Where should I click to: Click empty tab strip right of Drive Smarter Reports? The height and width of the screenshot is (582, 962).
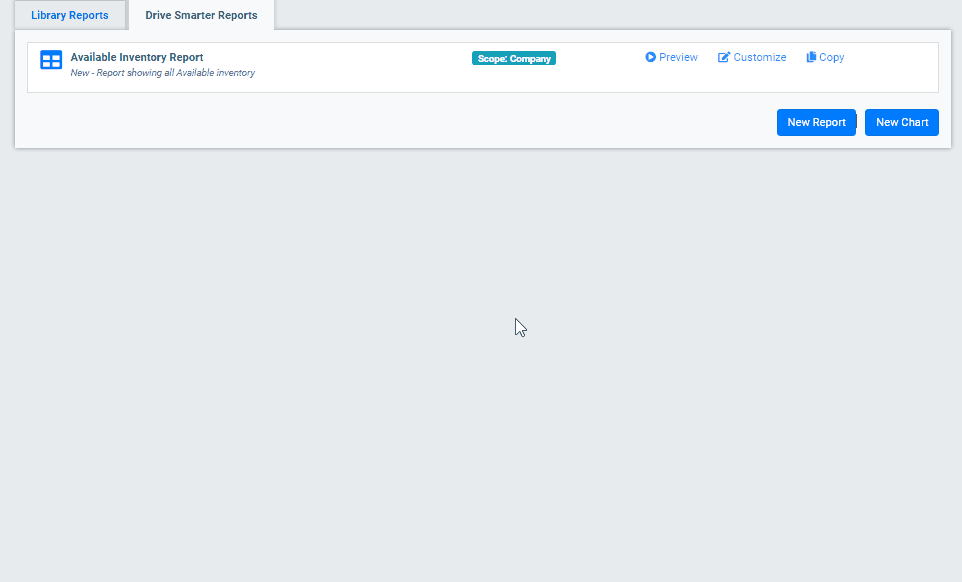600,15
